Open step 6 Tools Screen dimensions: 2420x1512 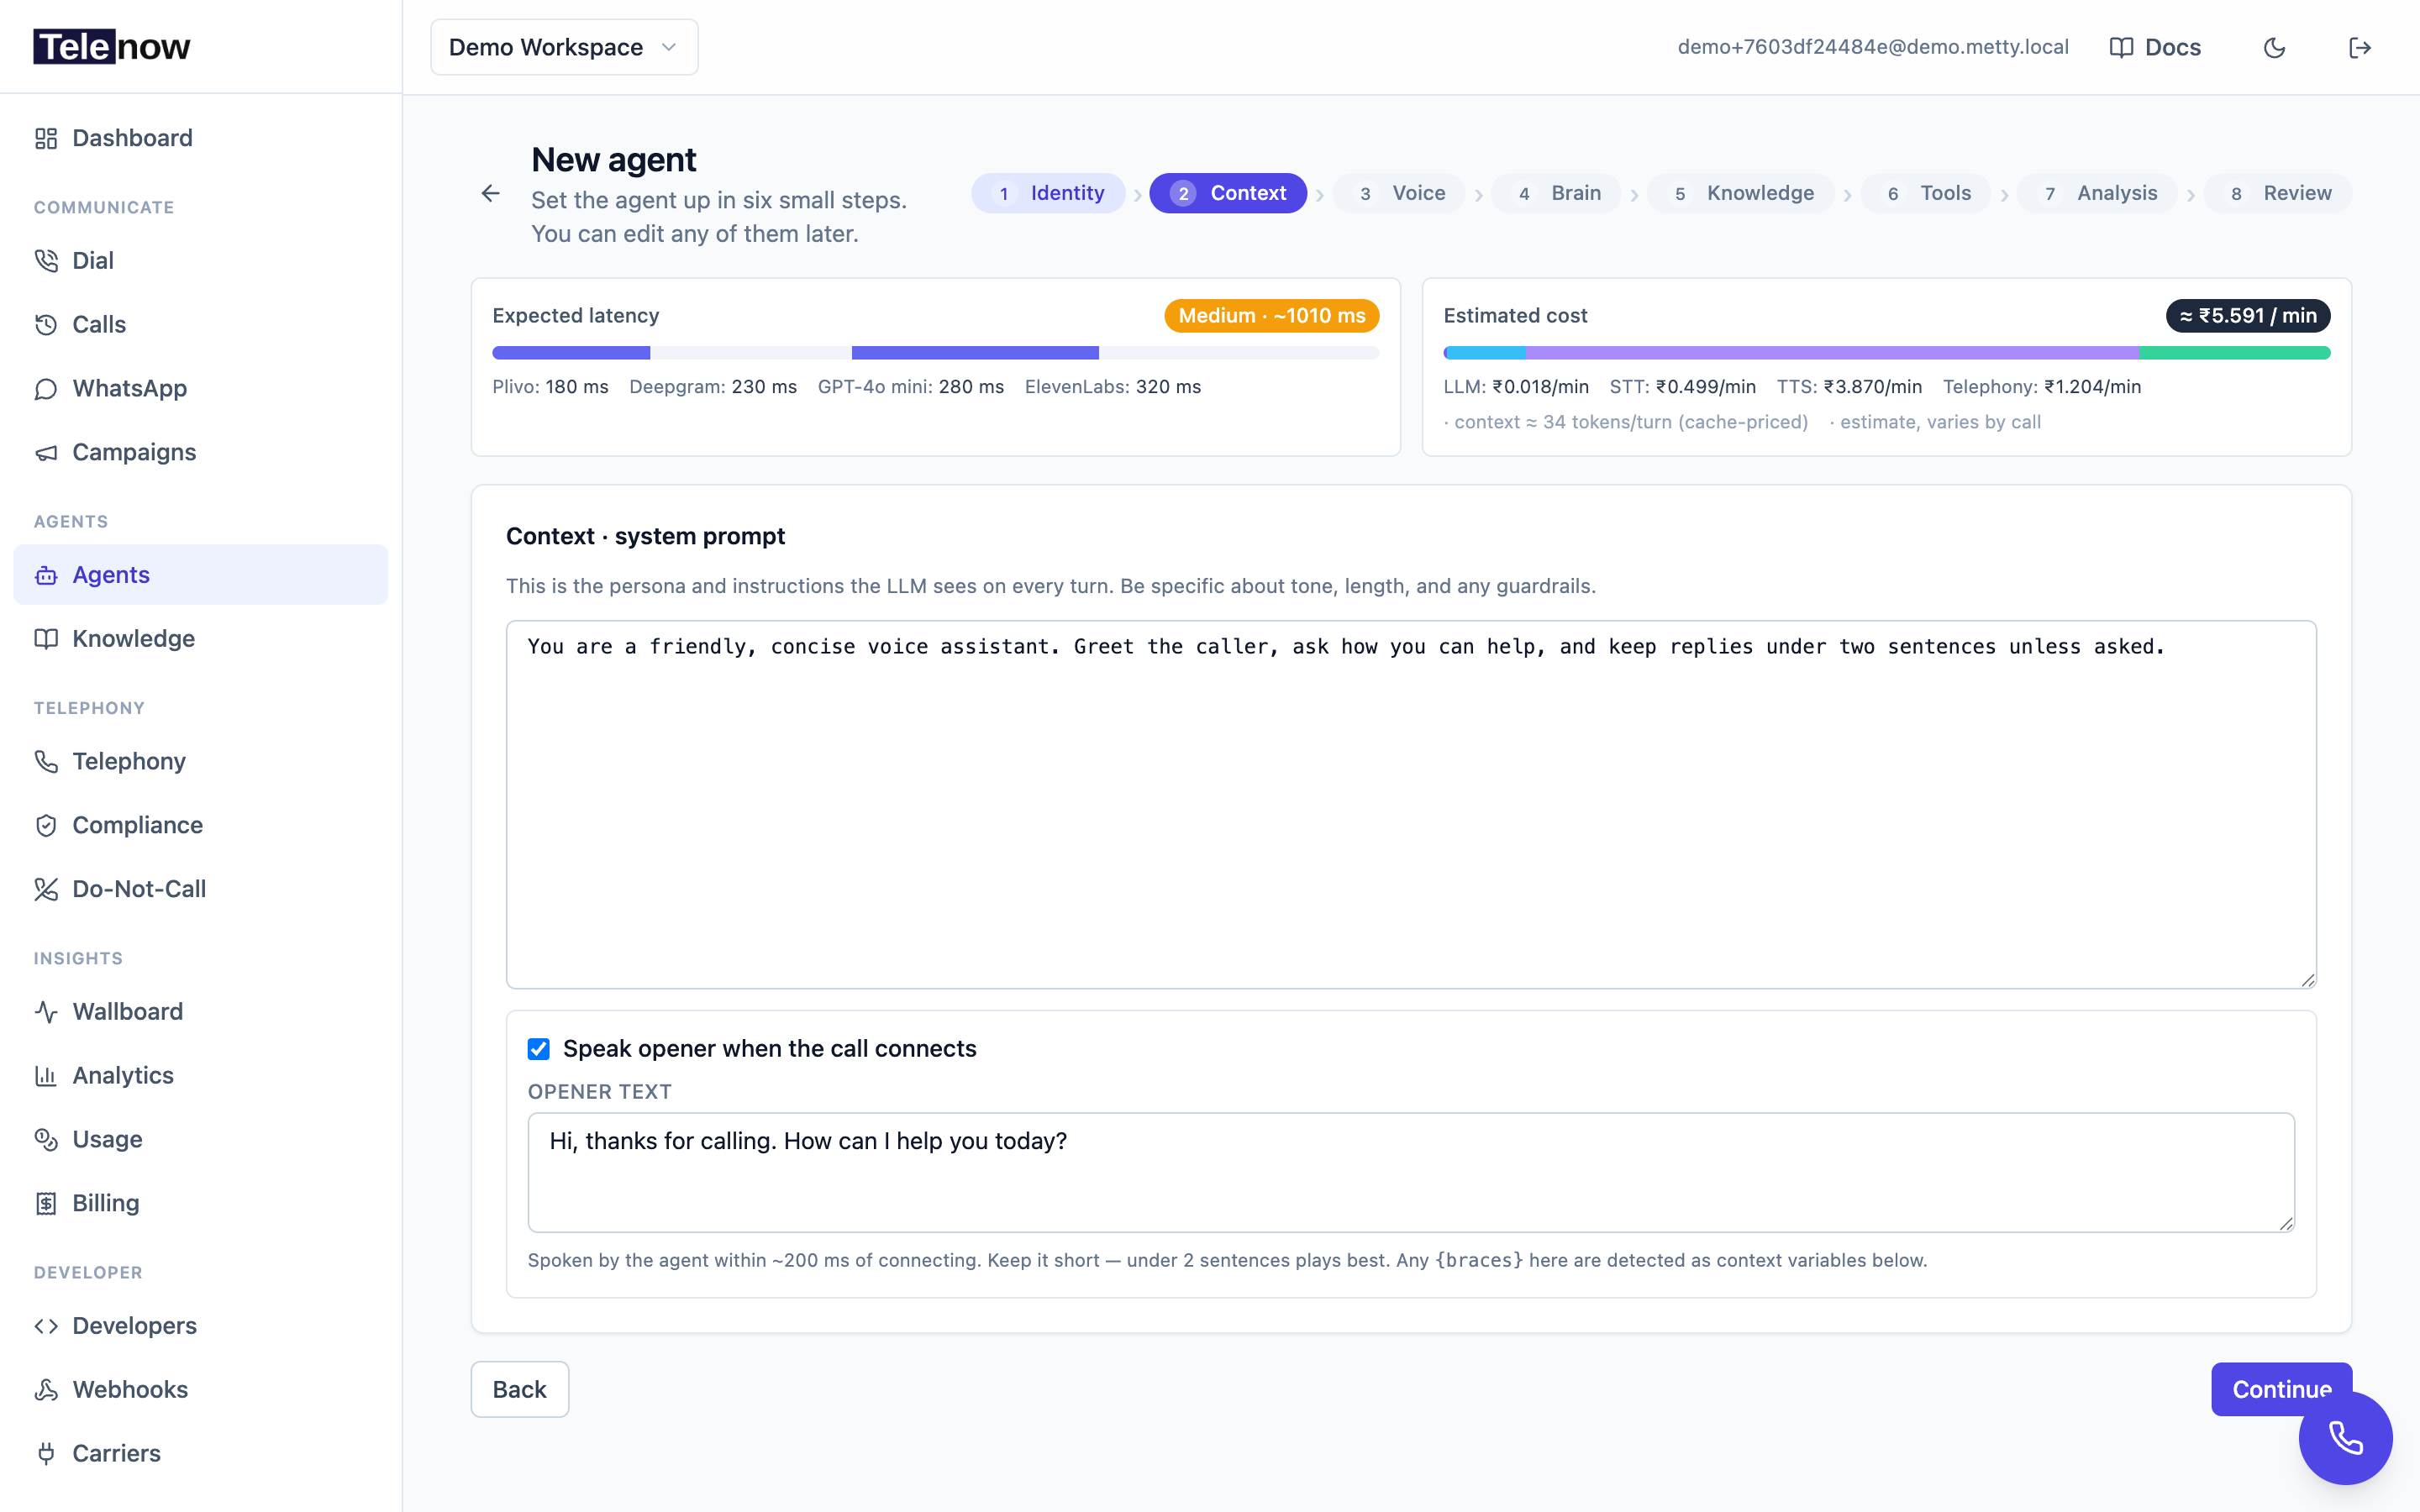[x=1926, y=193]
